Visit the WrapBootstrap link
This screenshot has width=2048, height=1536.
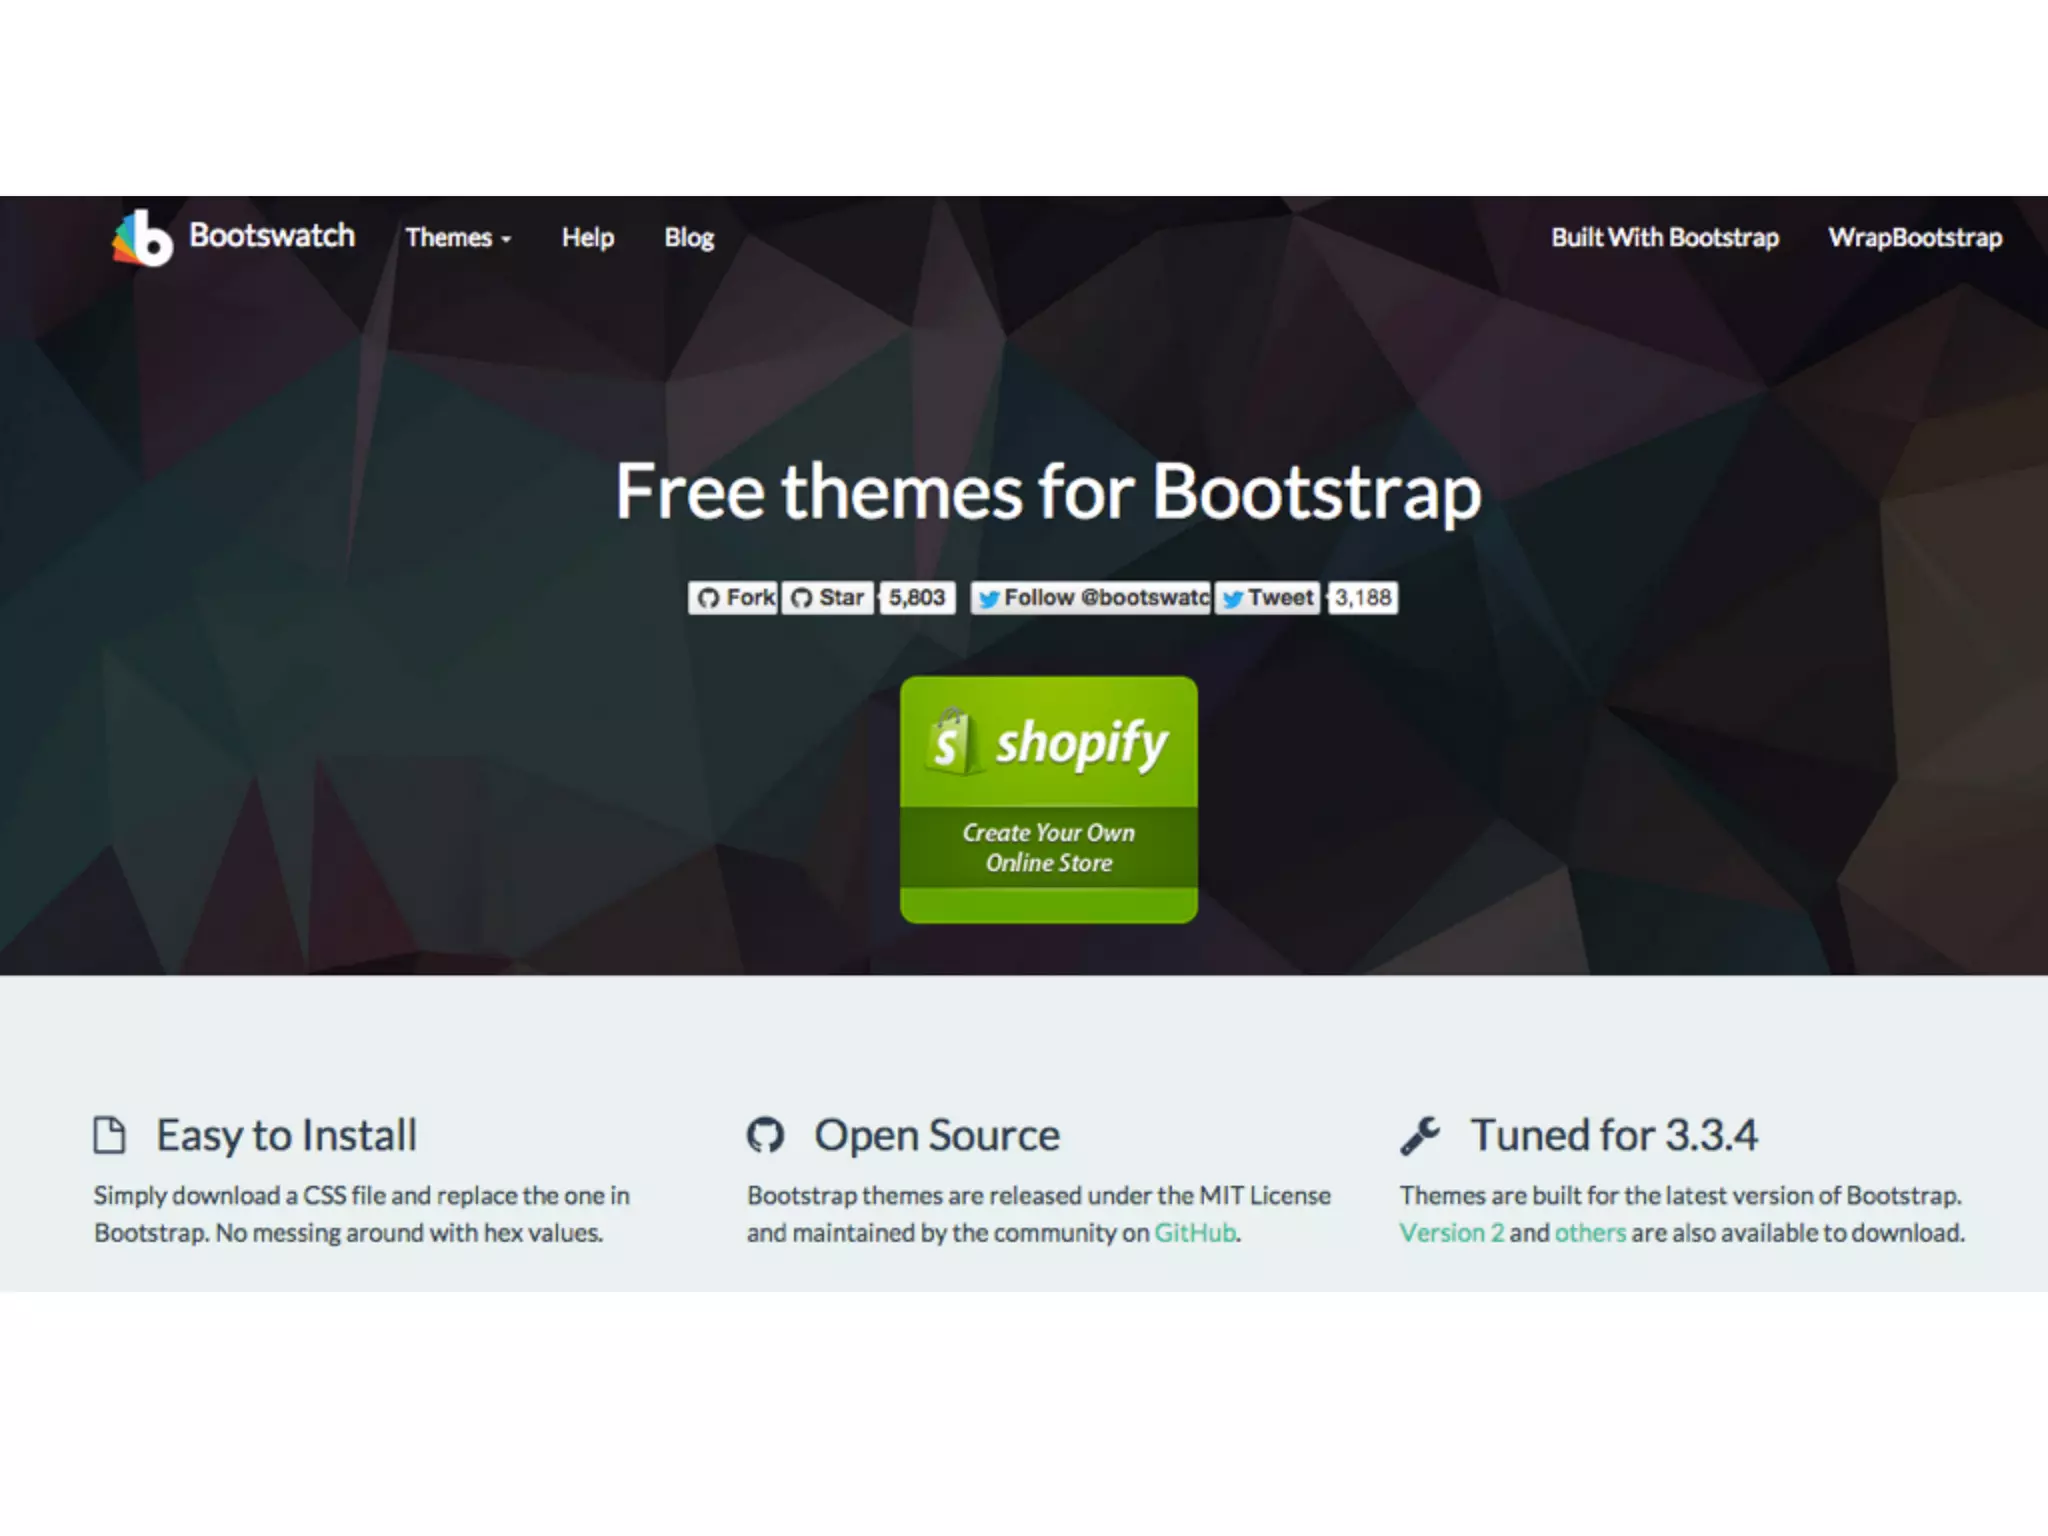click(1915, 238)
